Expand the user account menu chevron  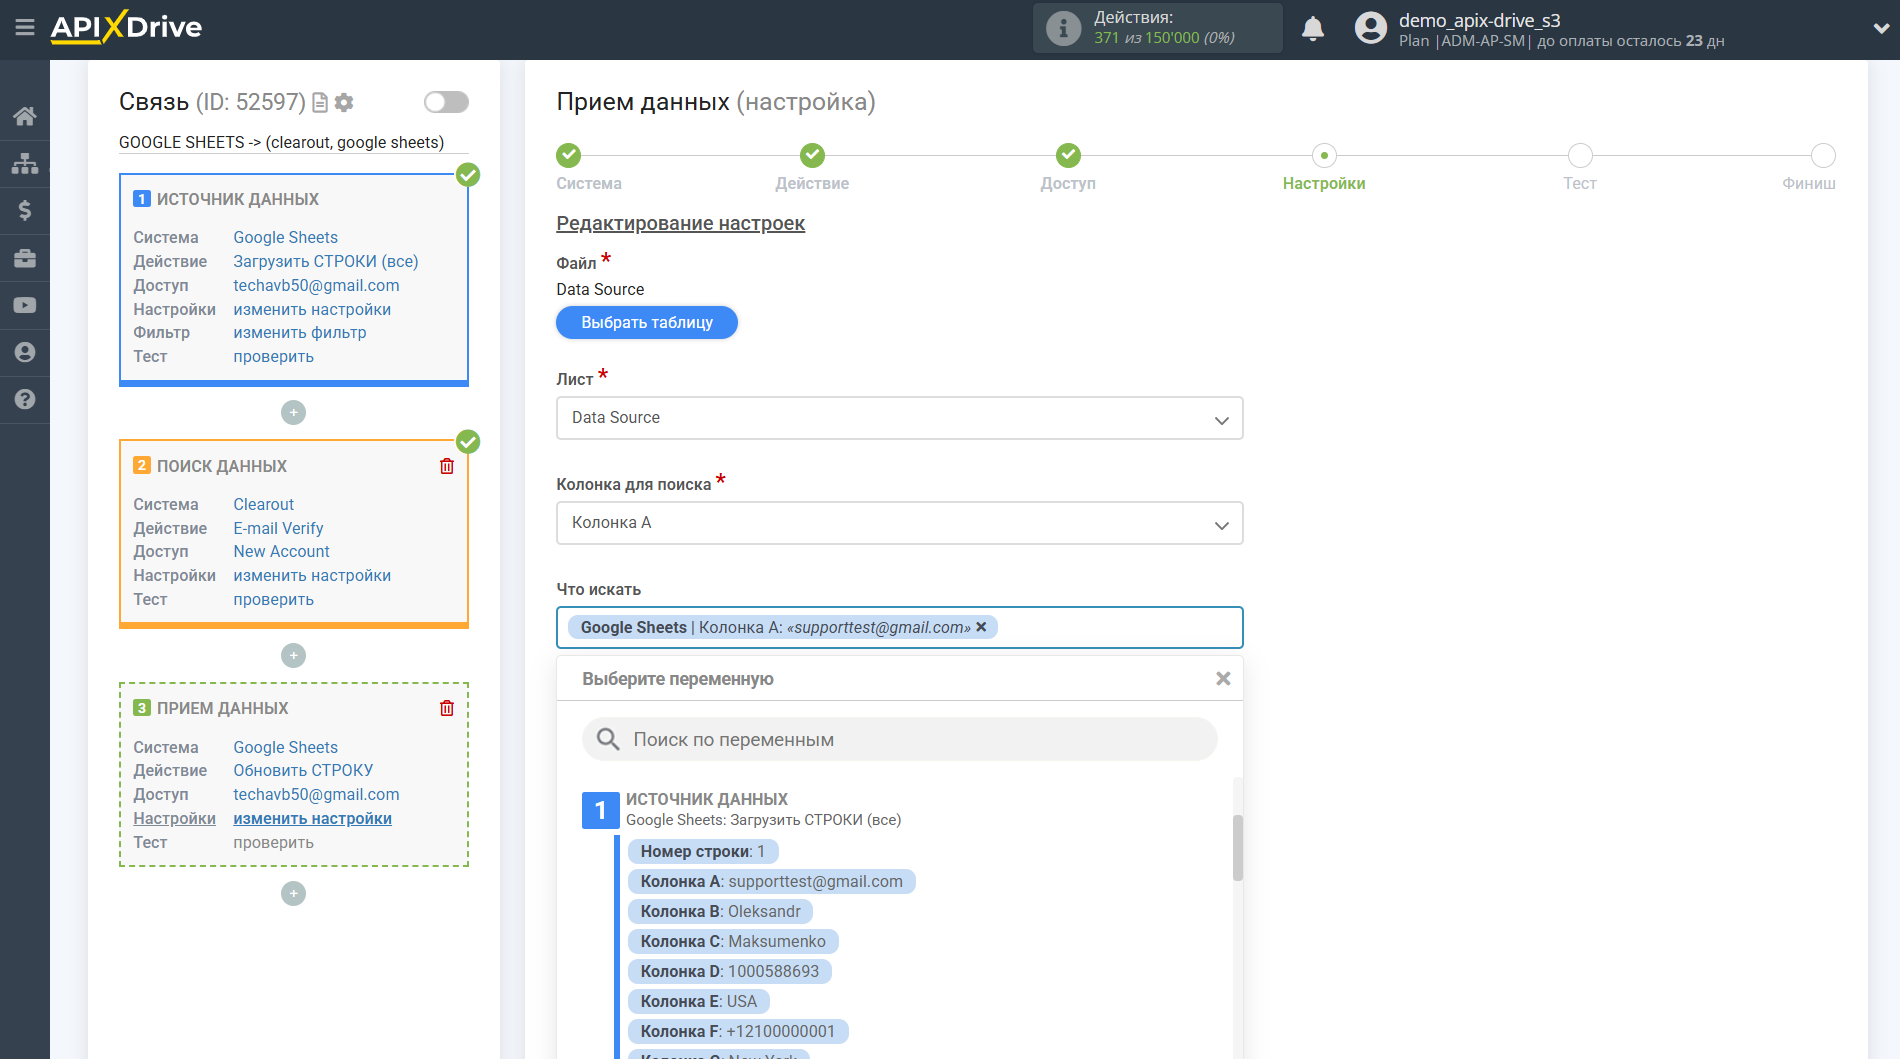(1880, 29)
